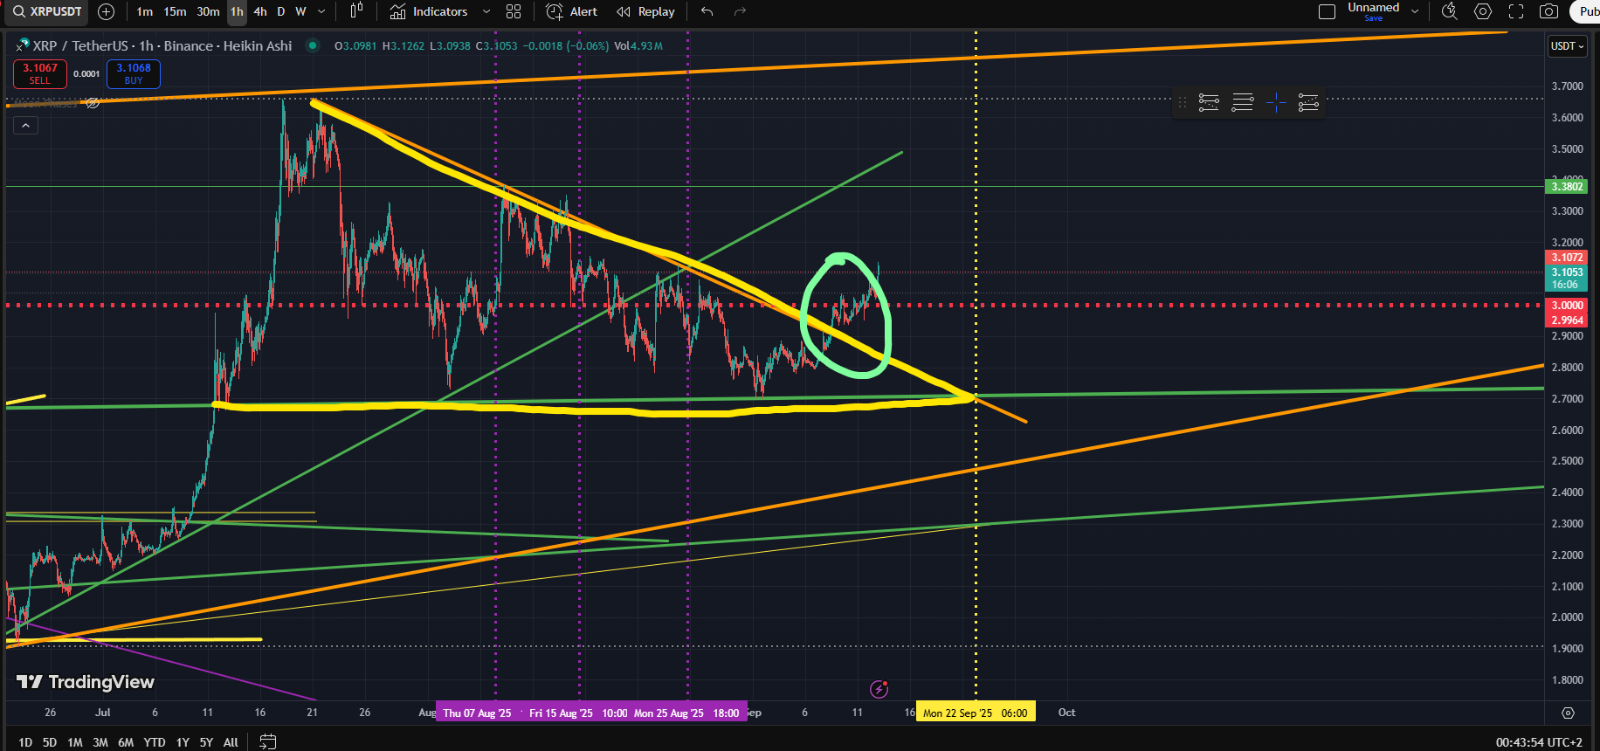Select horizontal lines tool in floating toolbar
1600x751 pixels.
click(x=1243, y=102)
